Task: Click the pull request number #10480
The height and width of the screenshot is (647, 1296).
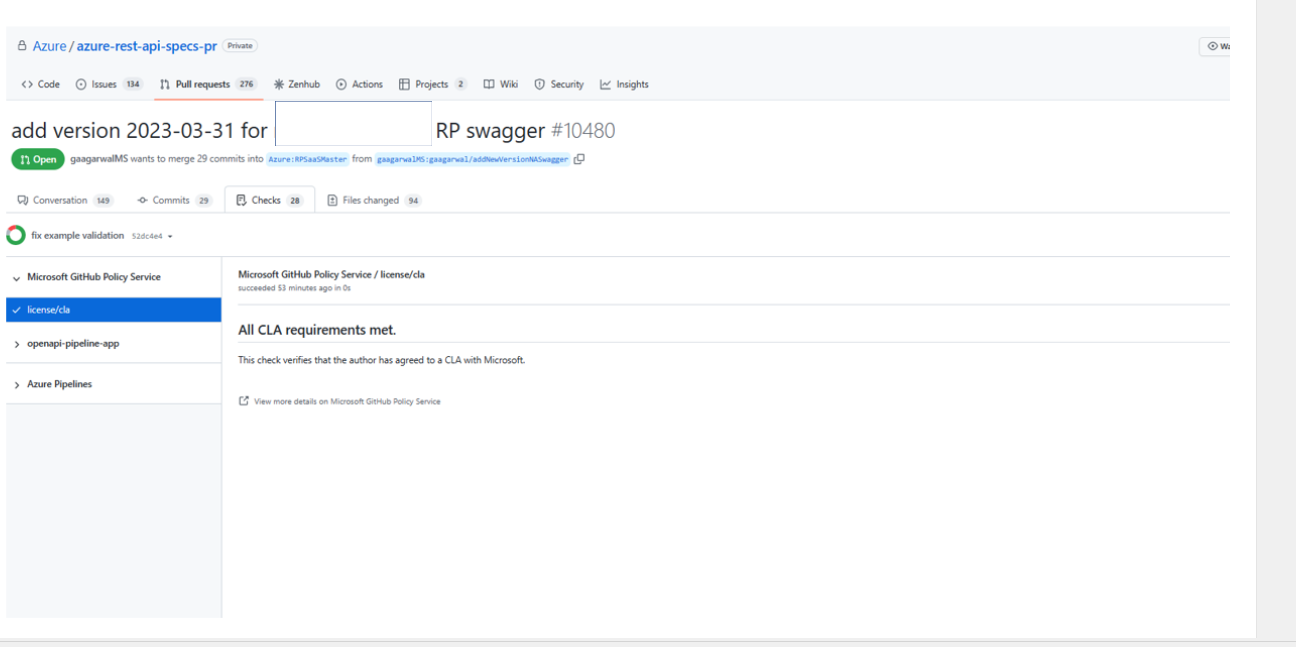Action: [x=583, y=131]
